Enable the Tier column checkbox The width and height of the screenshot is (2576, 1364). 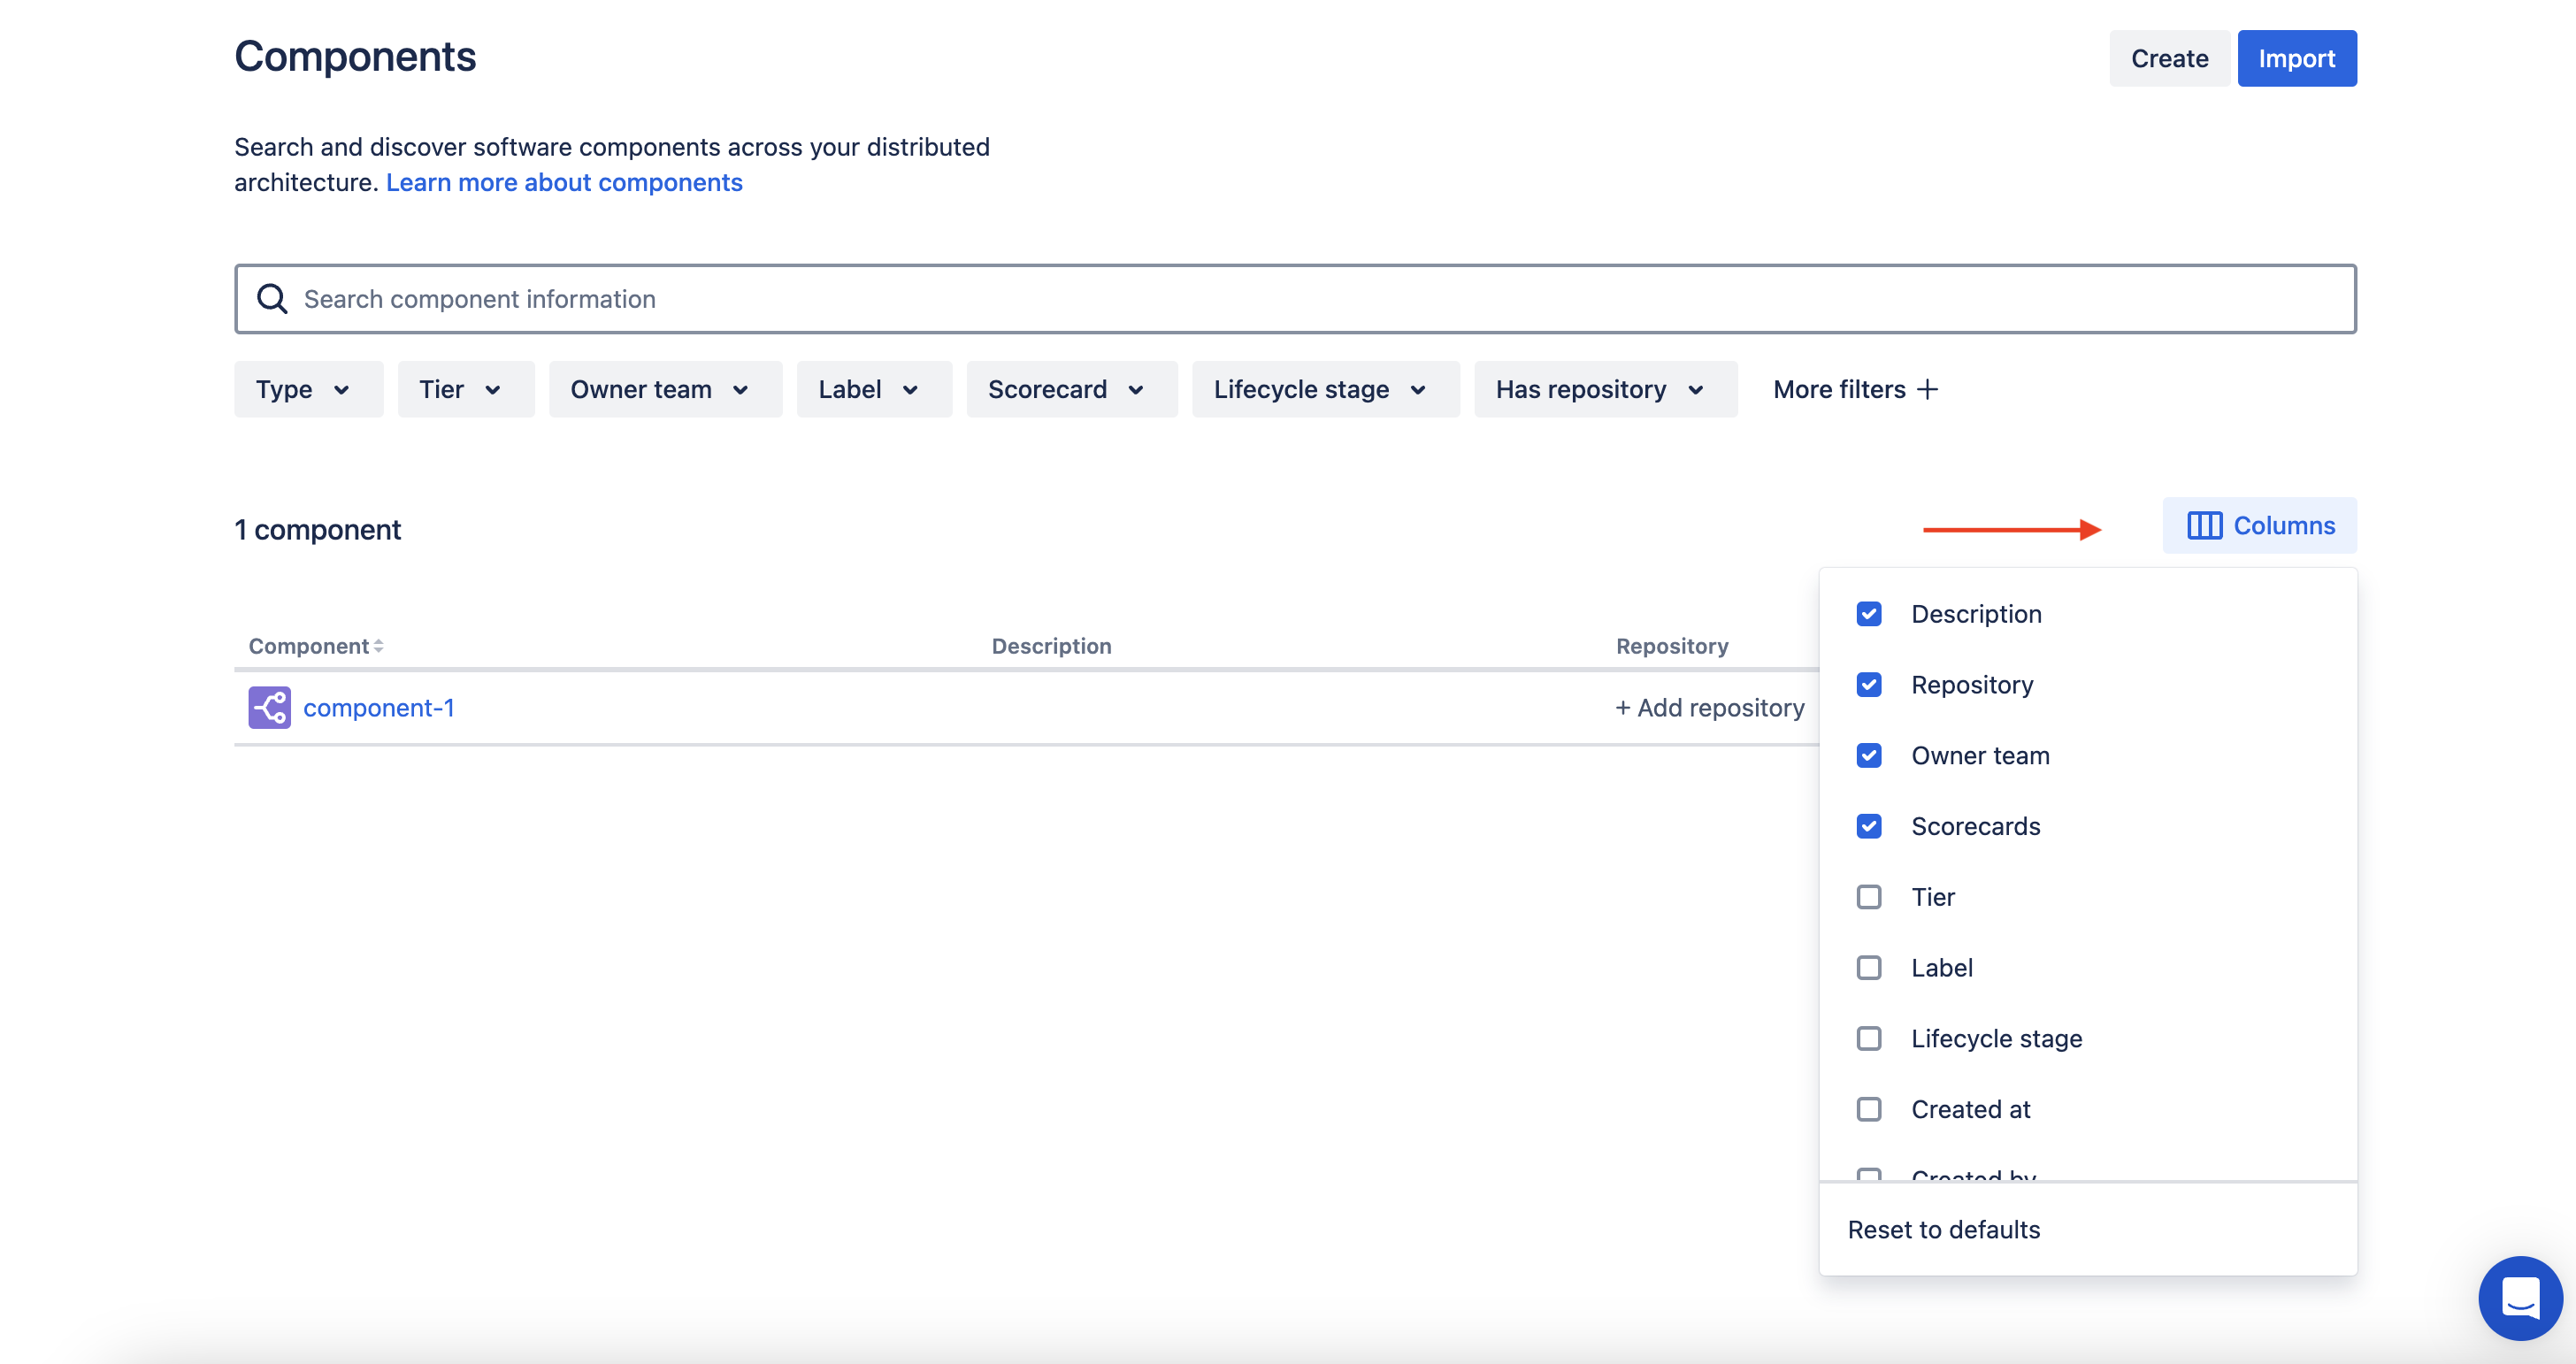click(1868, 896)
